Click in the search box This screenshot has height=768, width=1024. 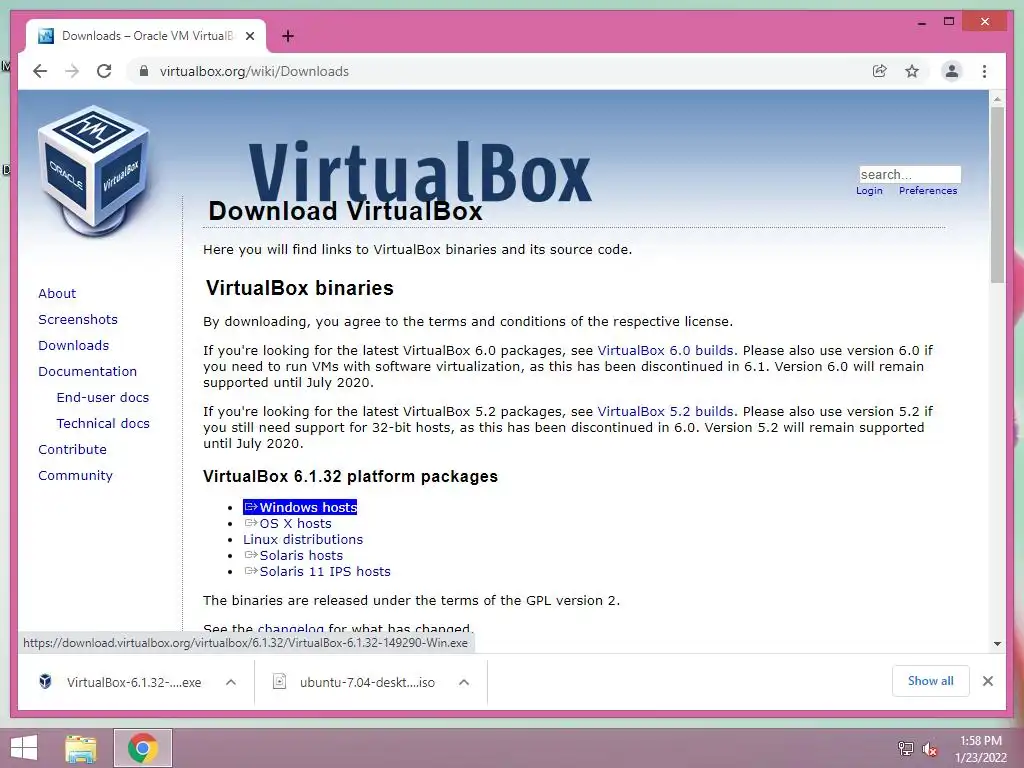(x=910, y=174)
